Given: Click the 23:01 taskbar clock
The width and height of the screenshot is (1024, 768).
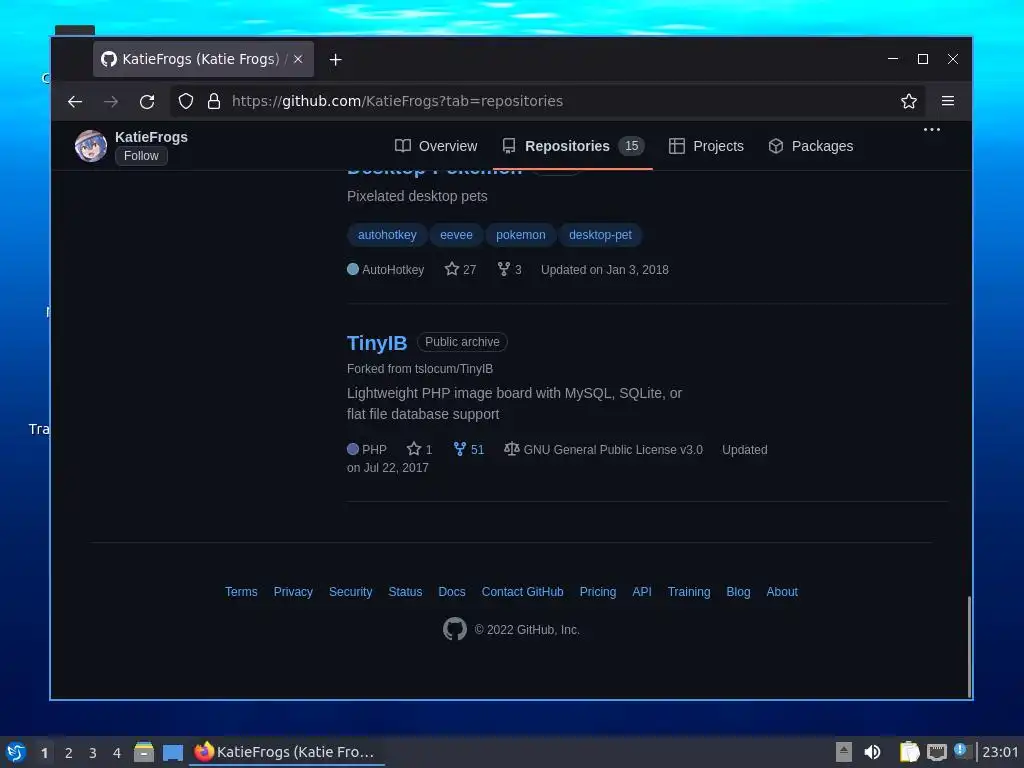Looking at the screenshot, I should point(999,752).
